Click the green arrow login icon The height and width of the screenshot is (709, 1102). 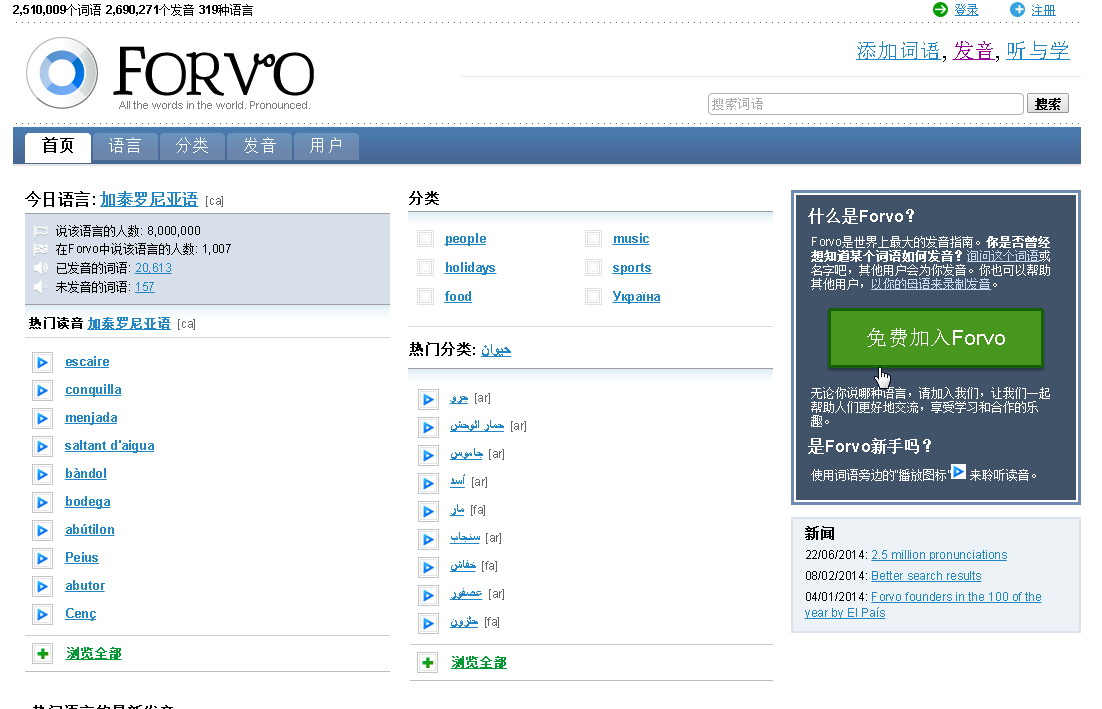pos(940,9)
